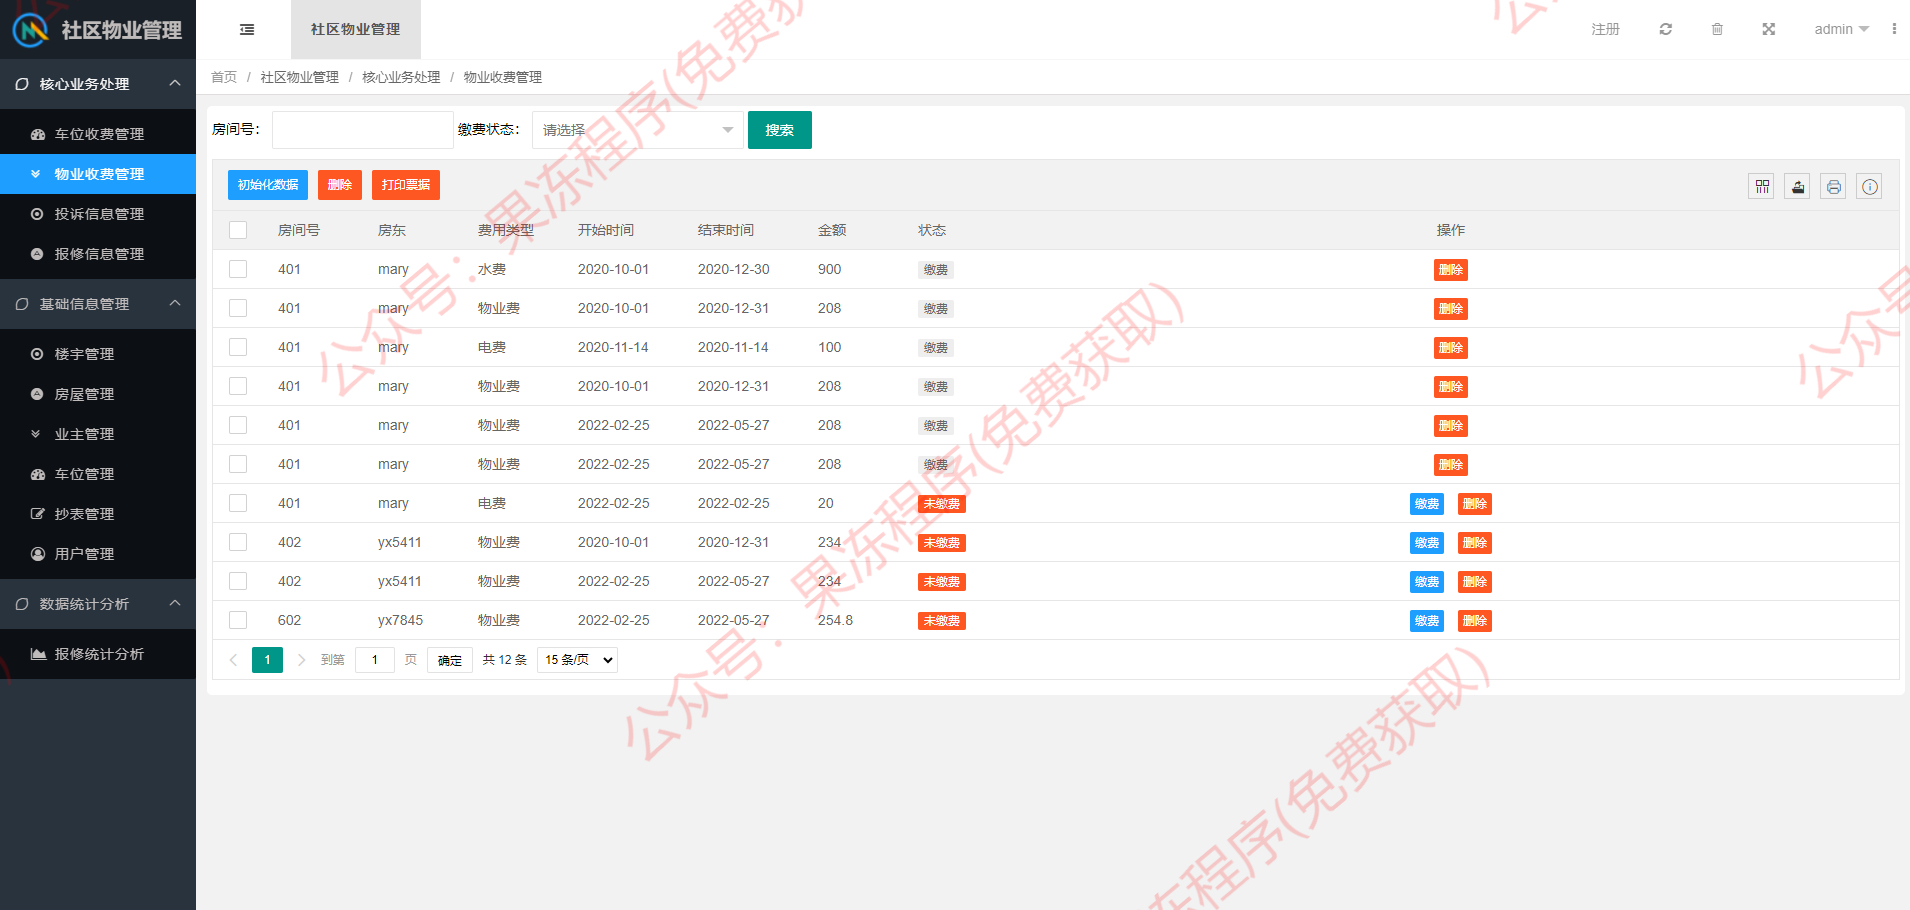Screen dimensions: 1910x910
Task: Click the 初始化数据 button
Action: point(268,185)
